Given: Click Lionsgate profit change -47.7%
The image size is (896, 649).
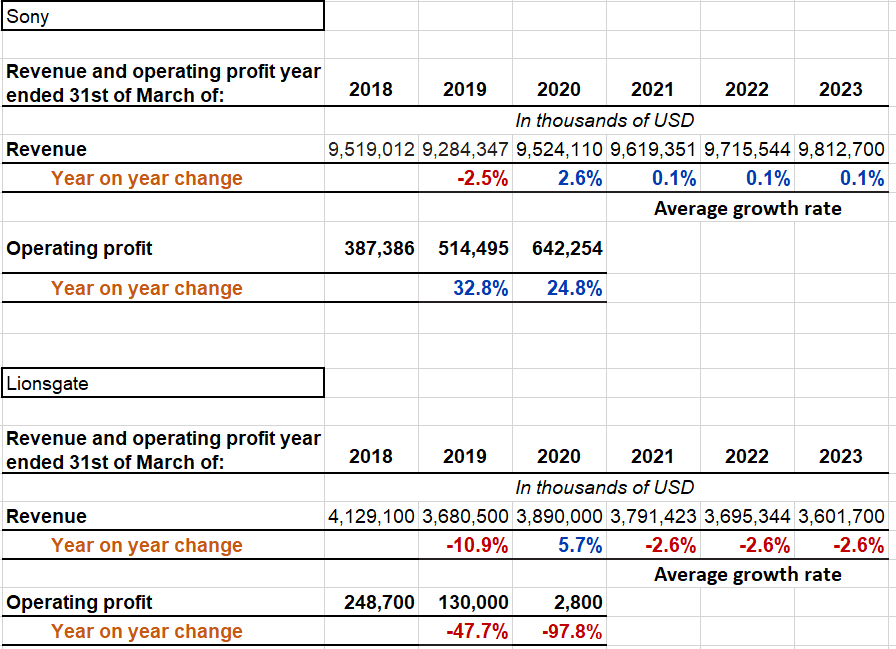Looking at the screenshot, I should click(x=477, y=631).
